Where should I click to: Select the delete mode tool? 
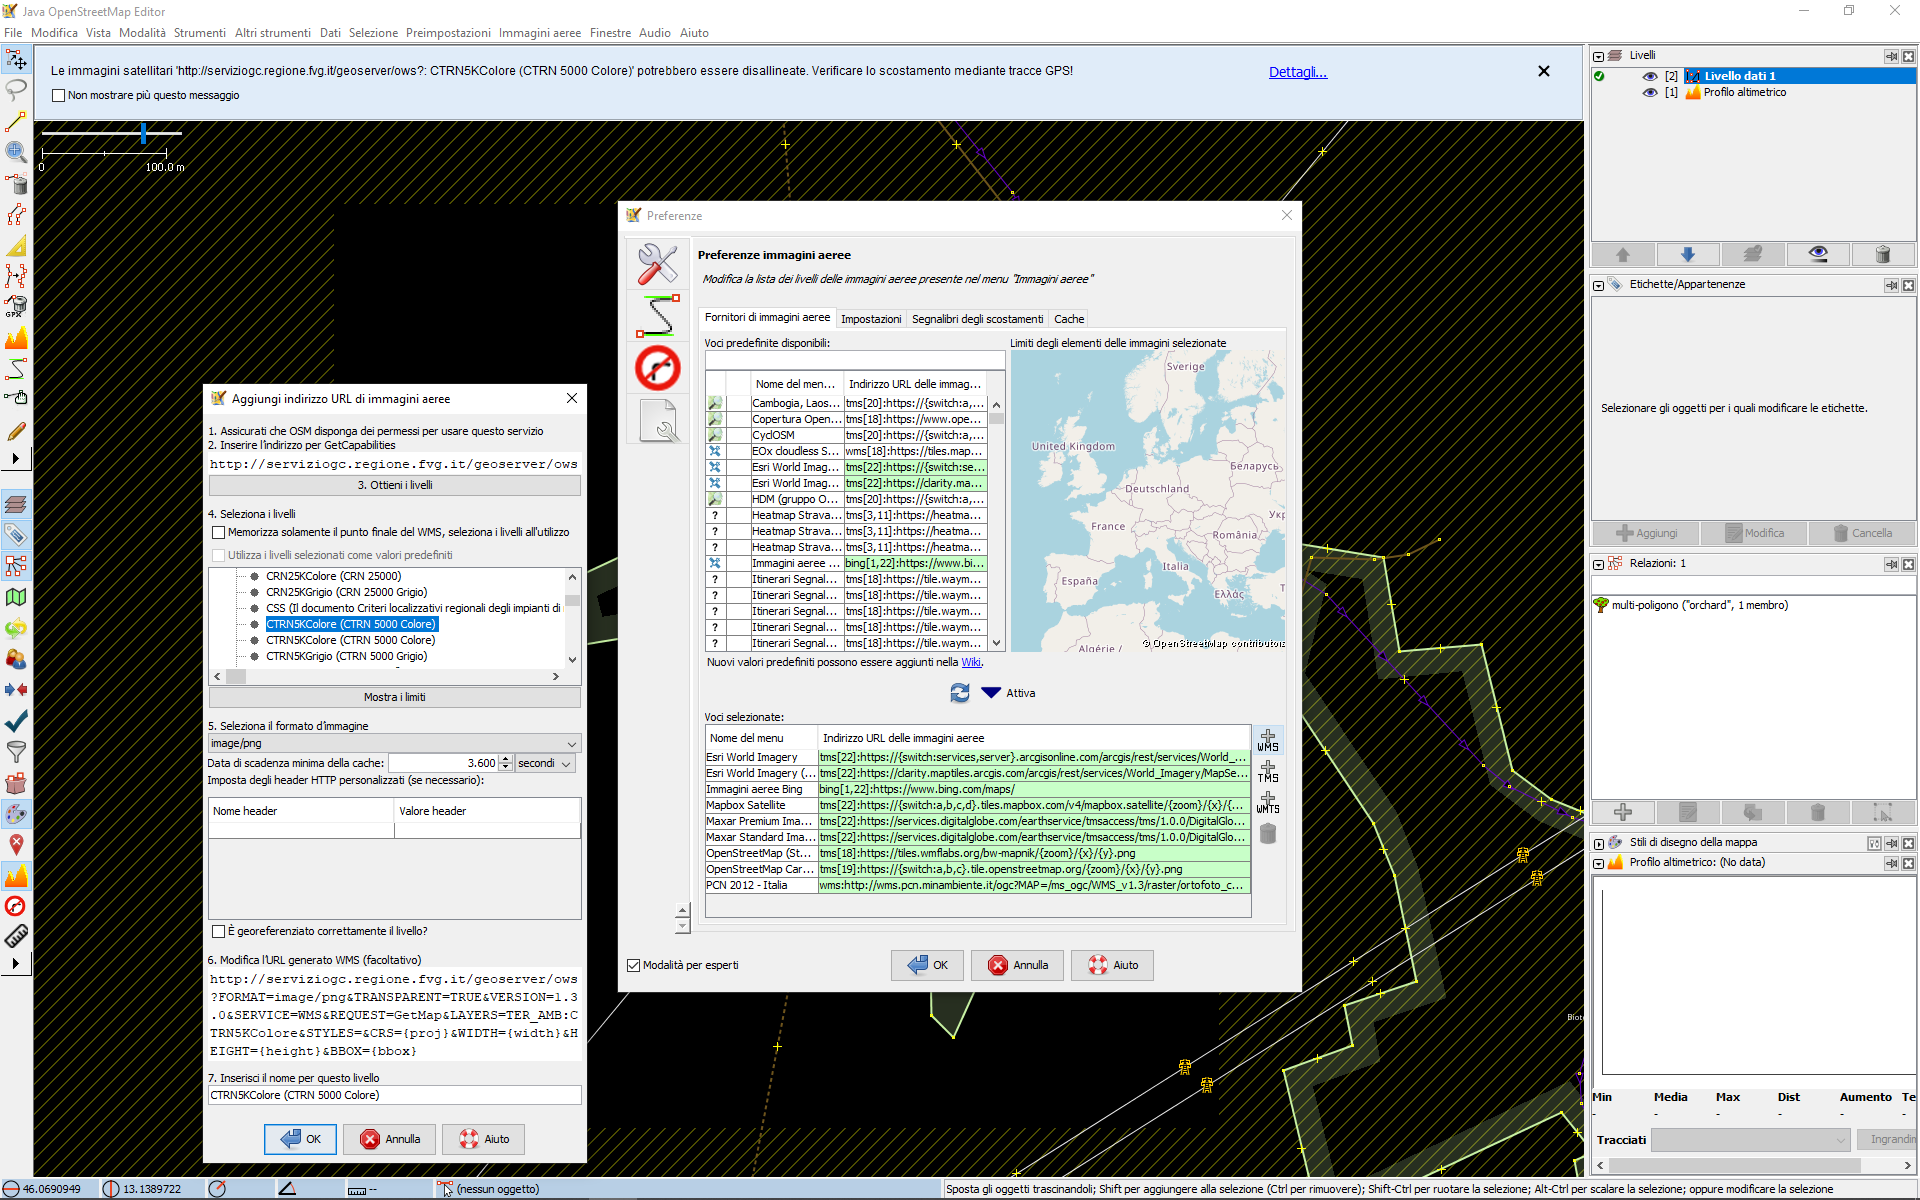coord(16,183)
